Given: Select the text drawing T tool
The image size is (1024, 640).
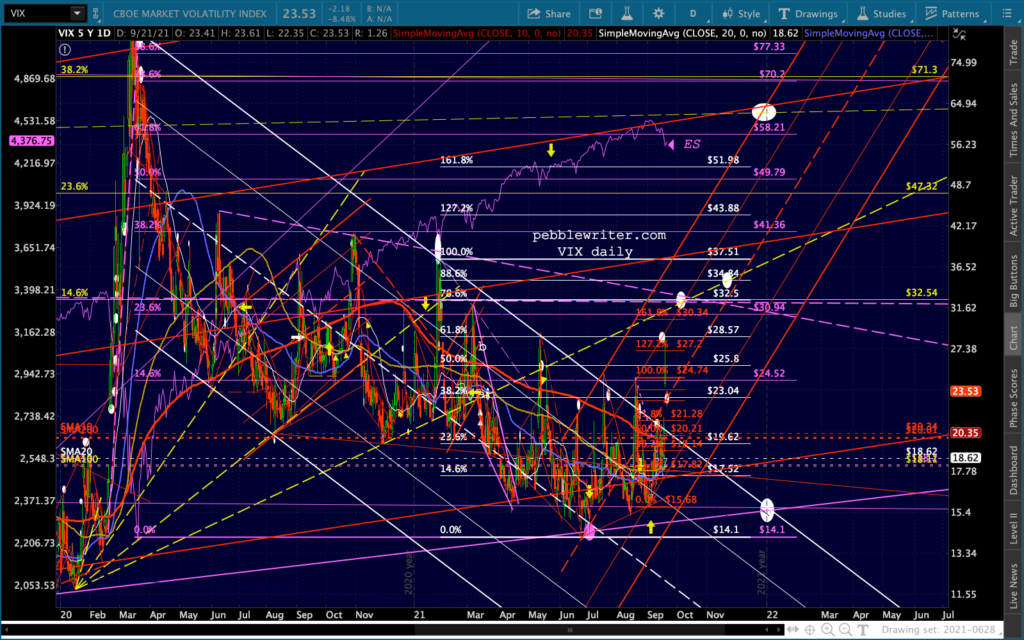Looking at the screenshot, I should click(862, 630).
